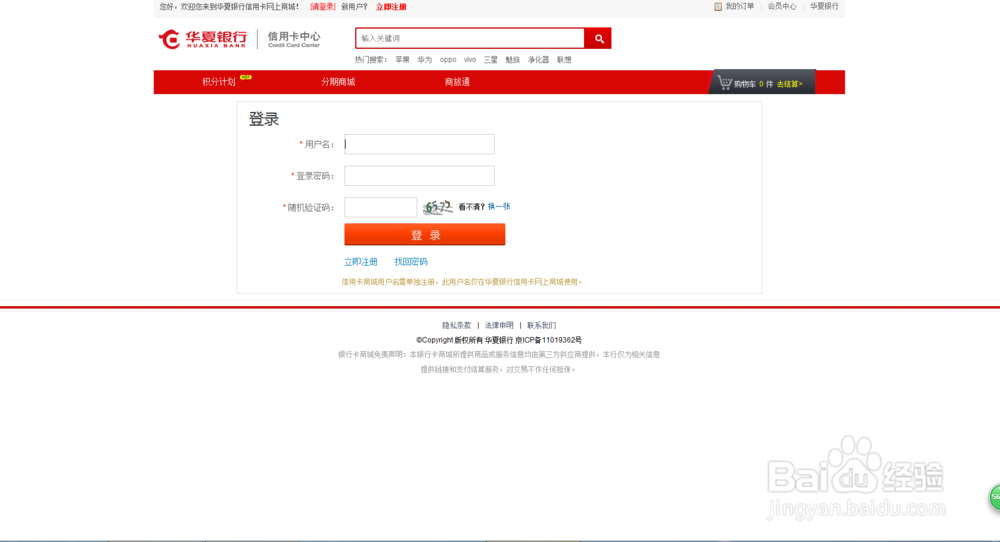Image resolution: width=1000 pixels, height=542 pixels.
Task: Click 去结算 in cart area
Action: click(790, 84)
